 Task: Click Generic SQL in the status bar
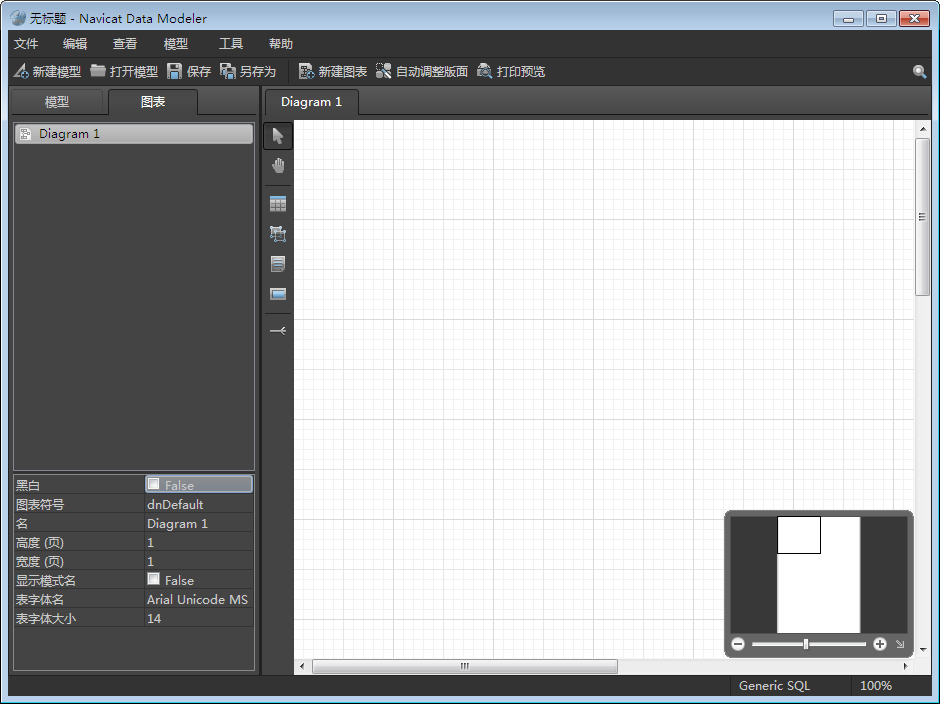click(773, 686)
